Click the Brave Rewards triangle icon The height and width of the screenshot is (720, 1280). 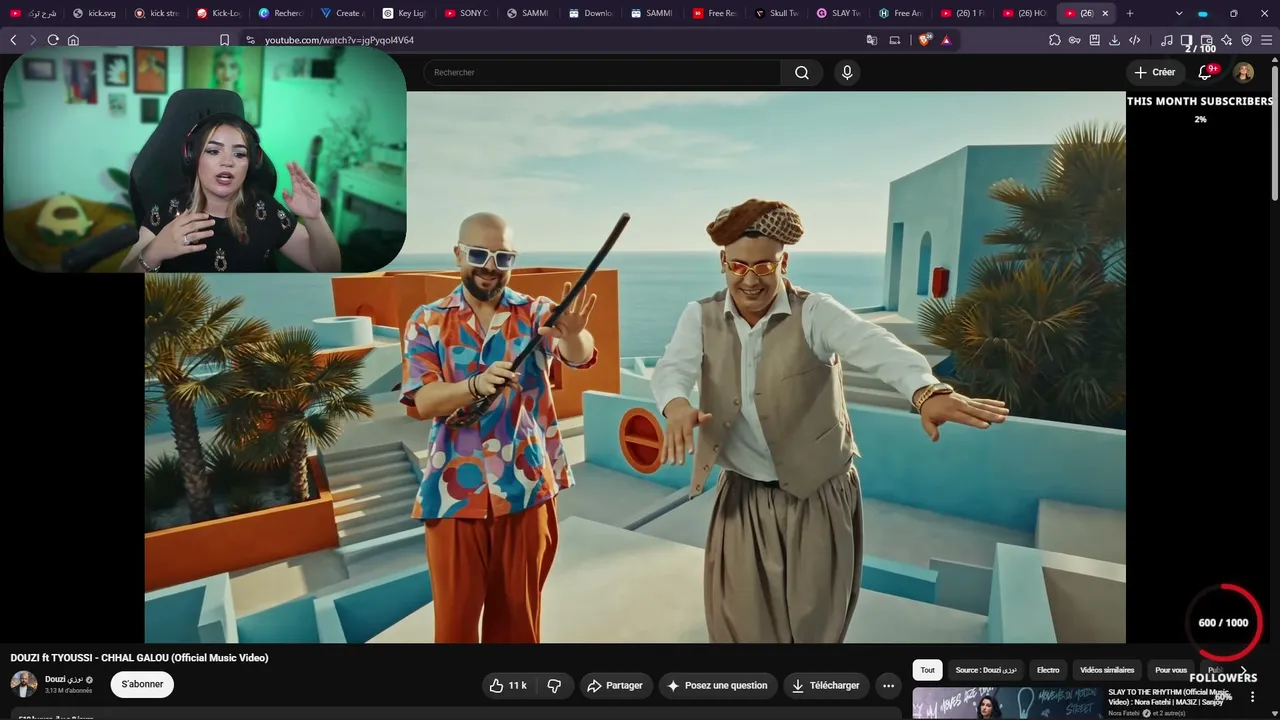click(x=946, y=40)
